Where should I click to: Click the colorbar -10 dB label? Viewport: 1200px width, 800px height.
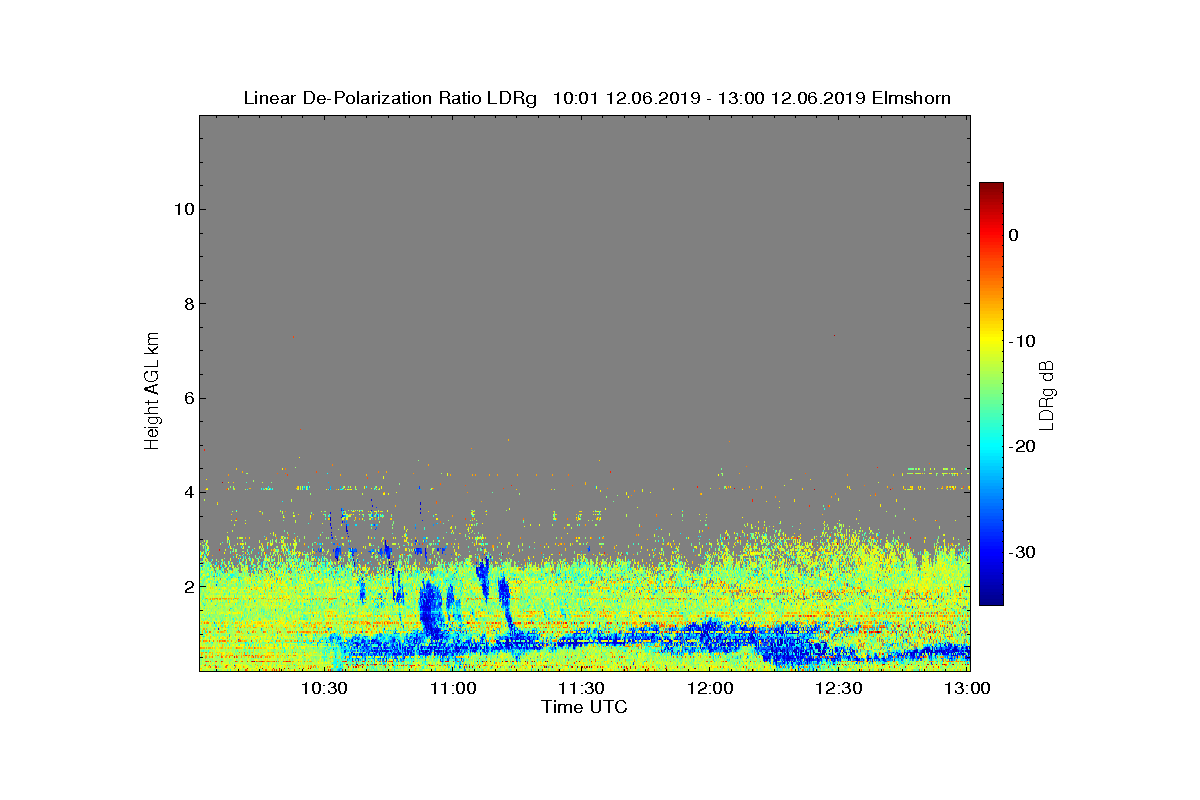click(x=1022, y=341)
